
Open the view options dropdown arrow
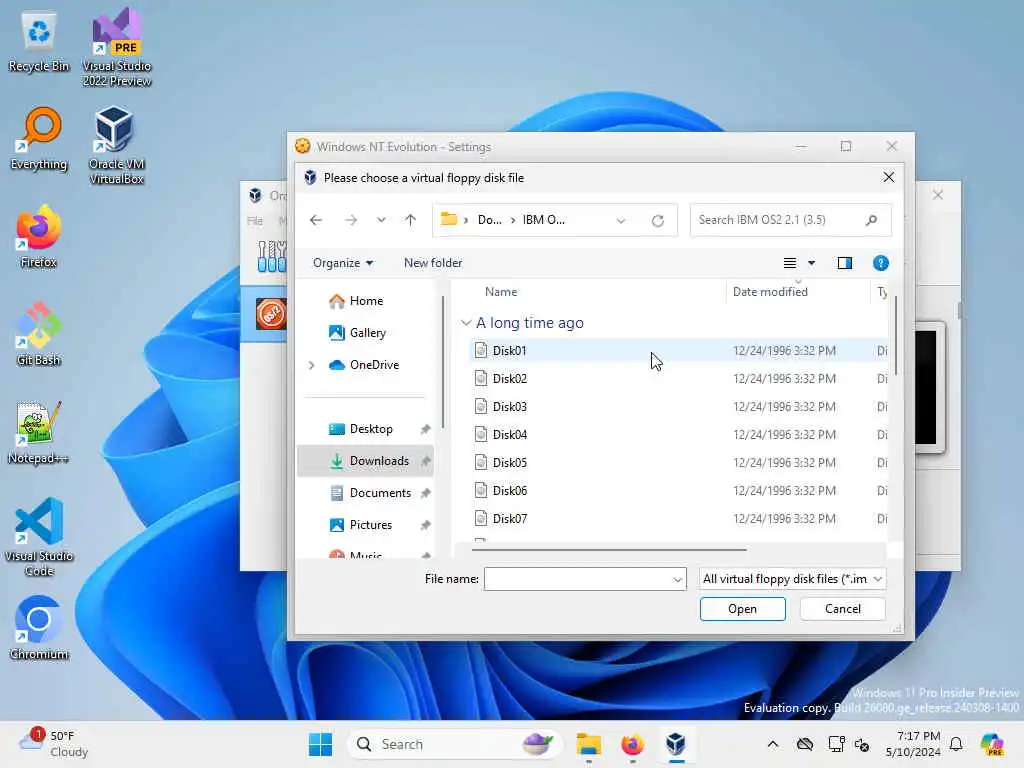point(812,263)
